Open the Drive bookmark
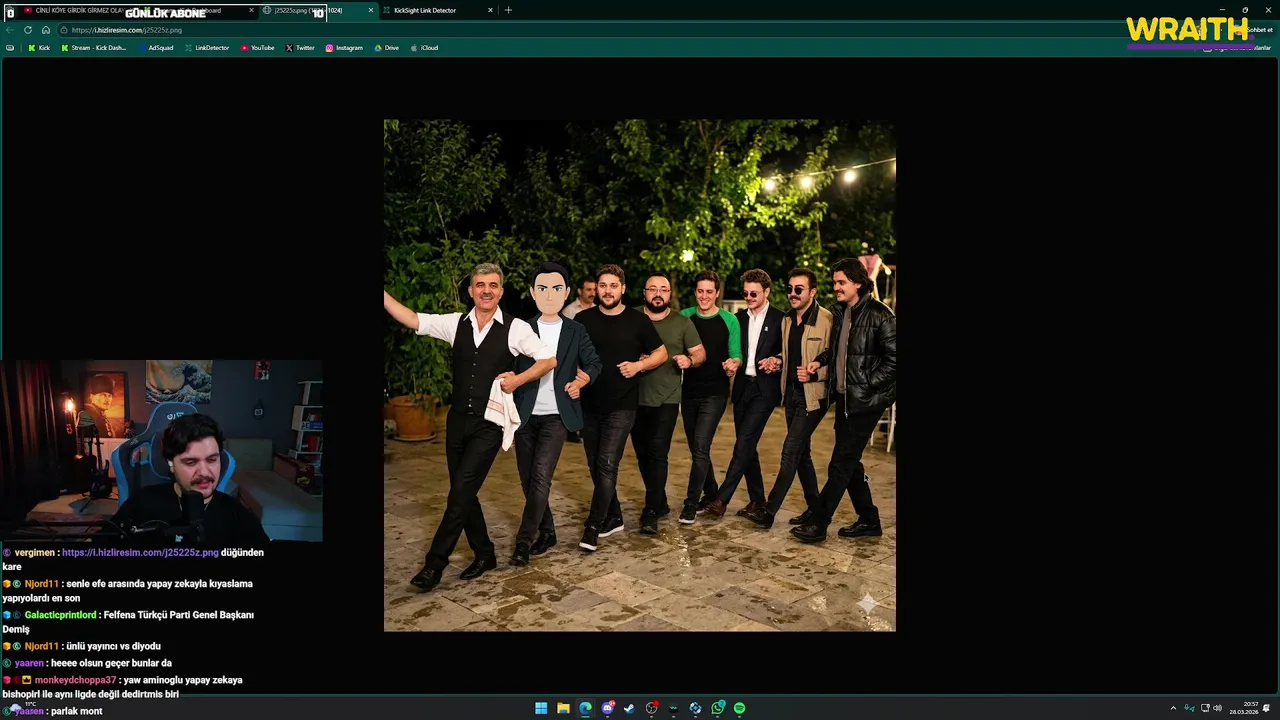The image size is (1280, 720). coord(386,47)
